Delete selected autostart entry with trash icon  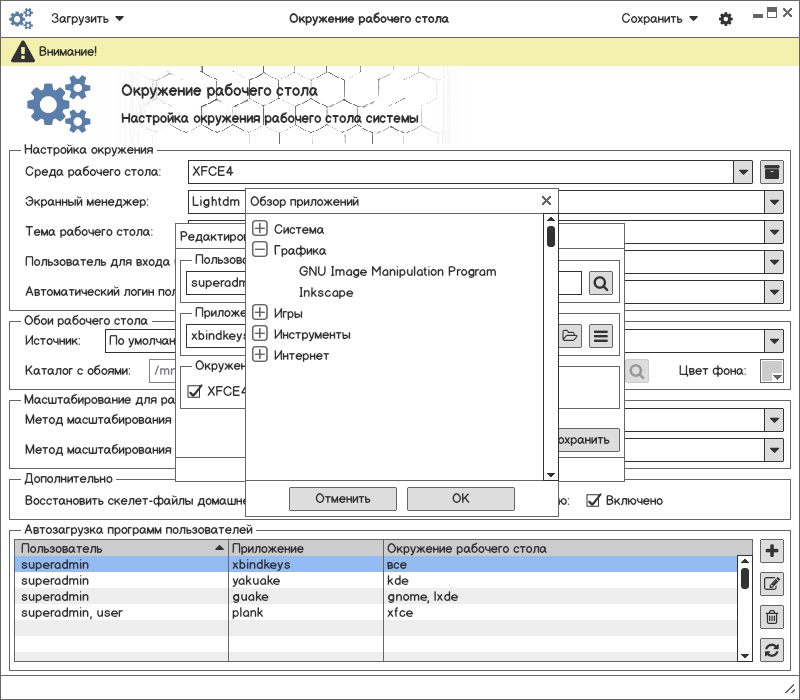(771, 617)
